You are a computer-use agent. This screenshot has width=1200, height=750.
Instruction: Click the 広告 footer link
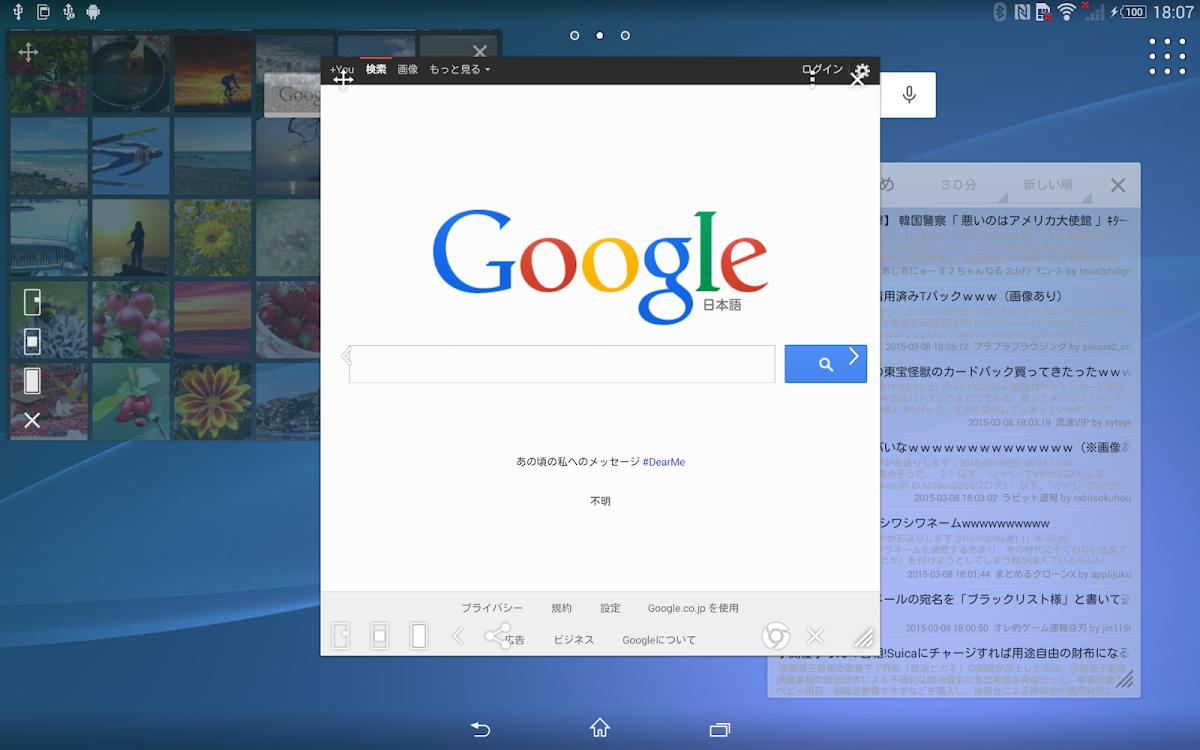pyautogui.click(x=515, y=640)
